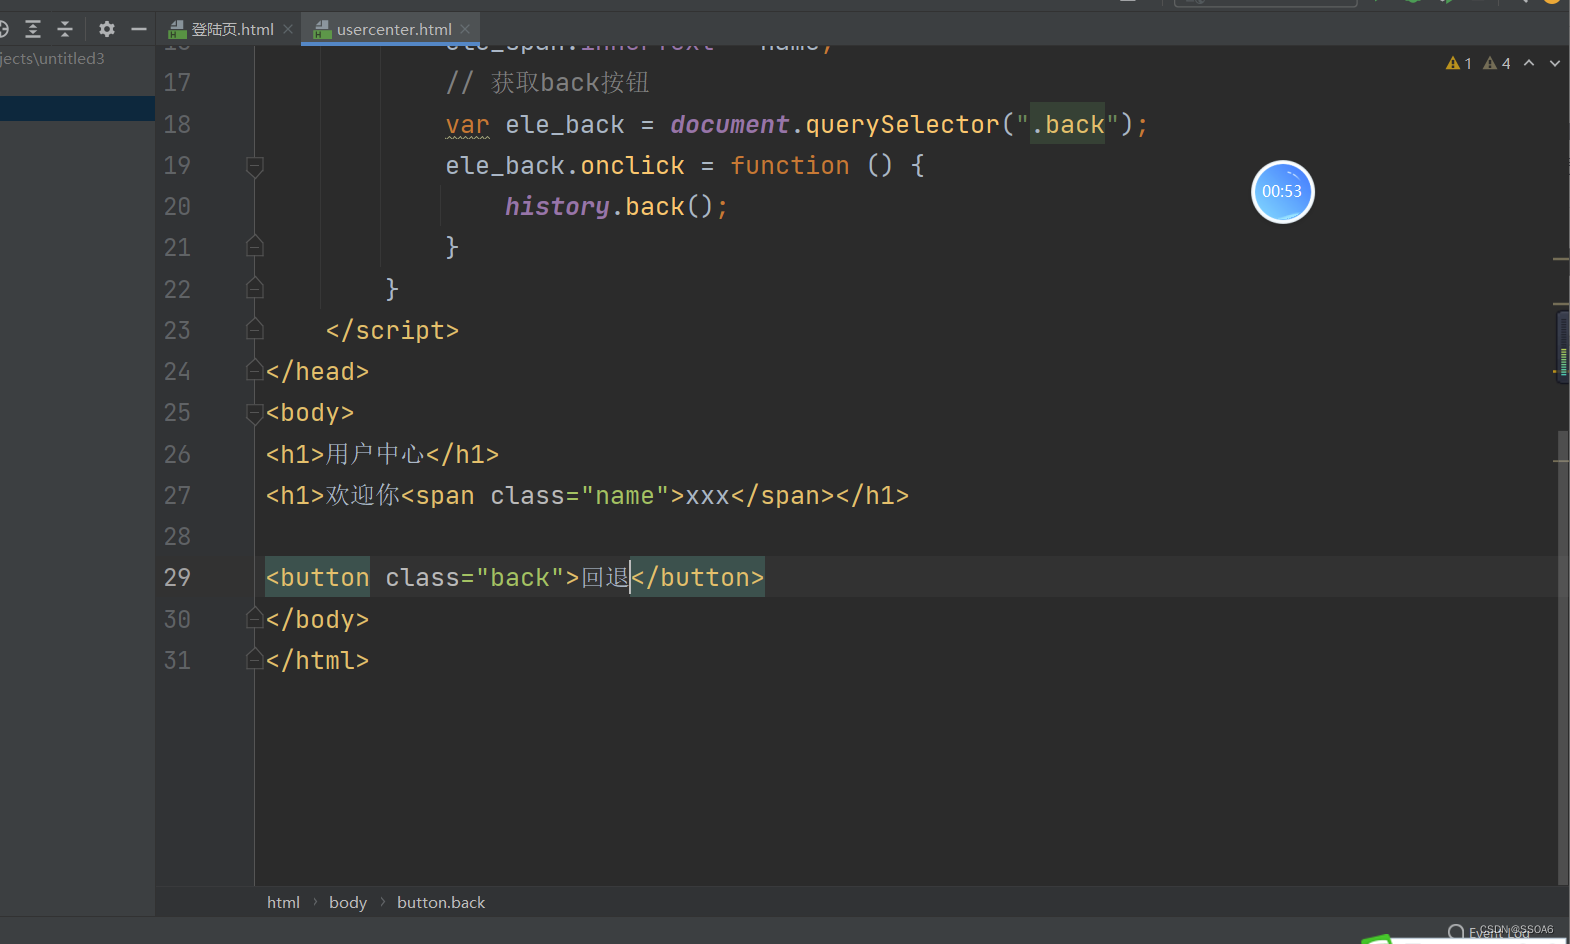
Task: Click line number 29 in the gutter
Action: (x=177, y=577)
